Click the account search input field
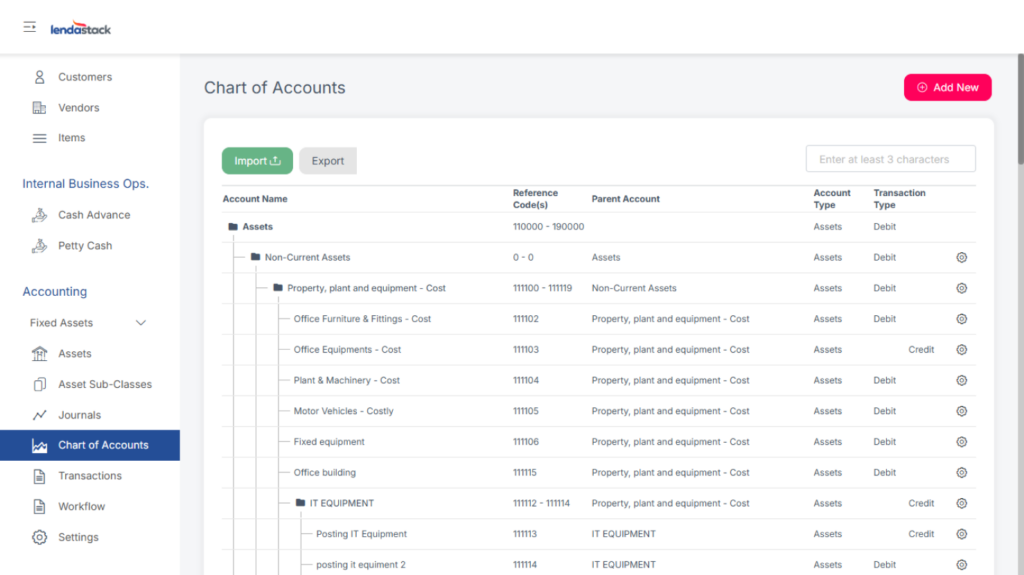The height and width of the screenshot is (575, 1024). click(x=890, y=159)
